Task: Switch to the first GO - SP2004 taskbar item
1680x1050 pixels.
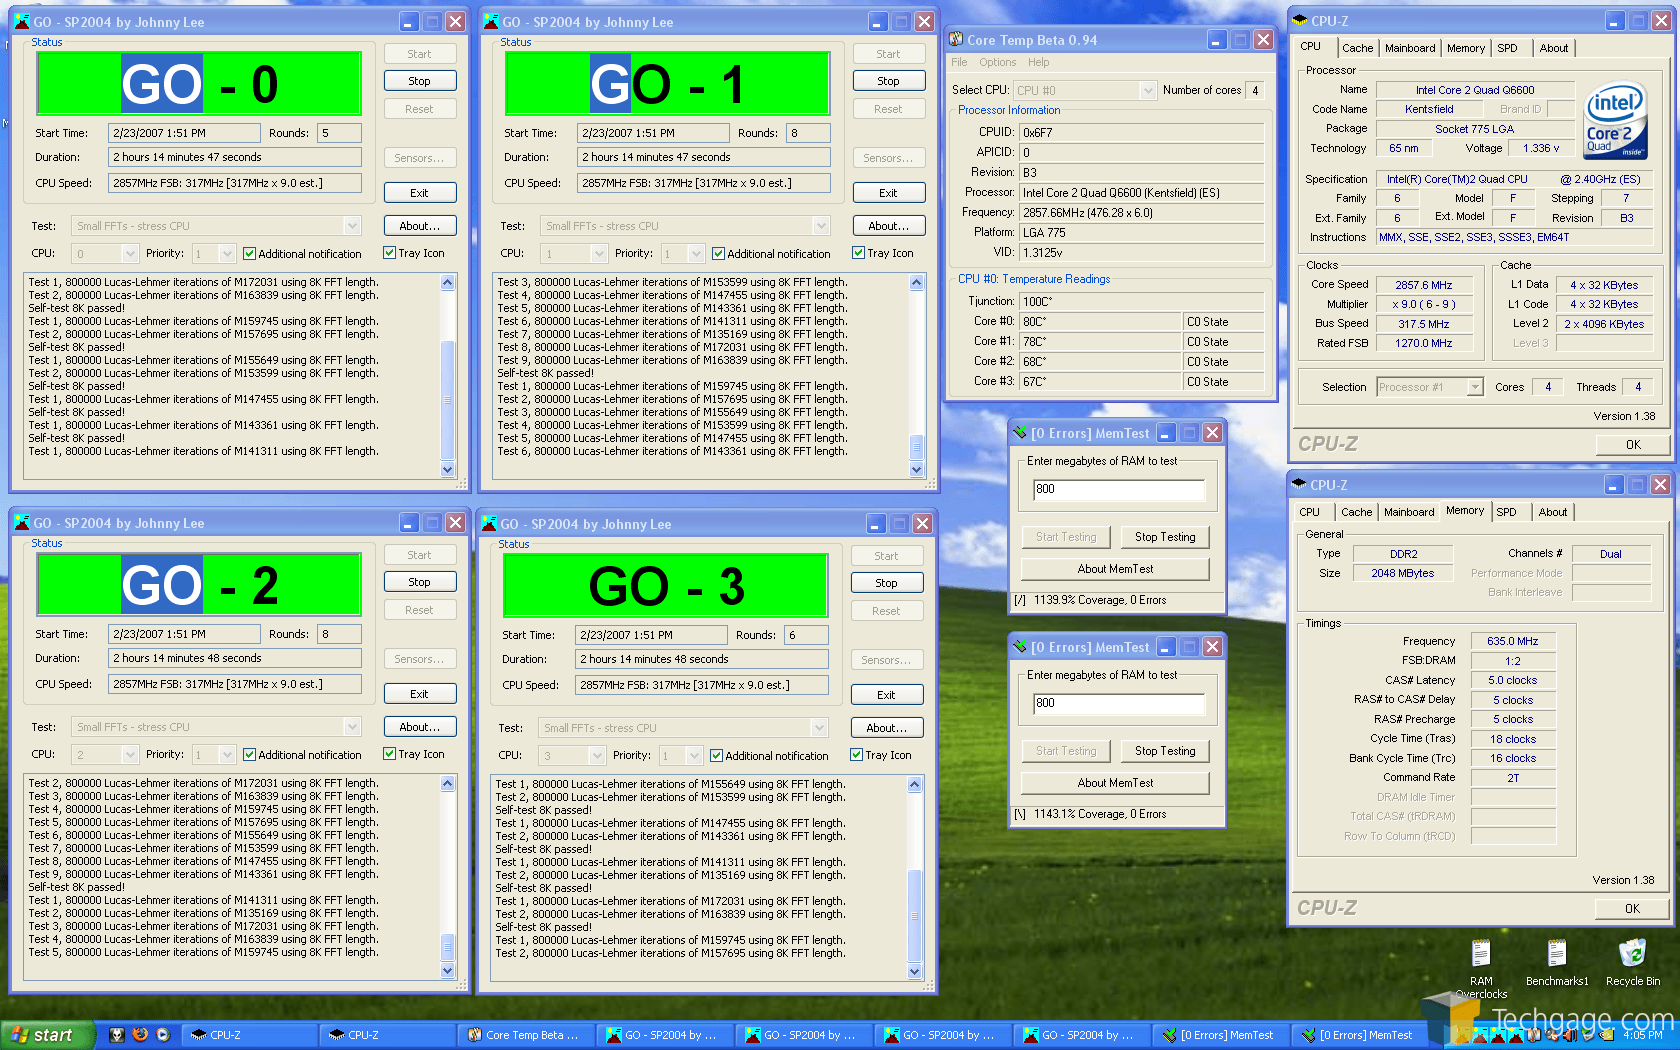Action: click(665, 1035)
